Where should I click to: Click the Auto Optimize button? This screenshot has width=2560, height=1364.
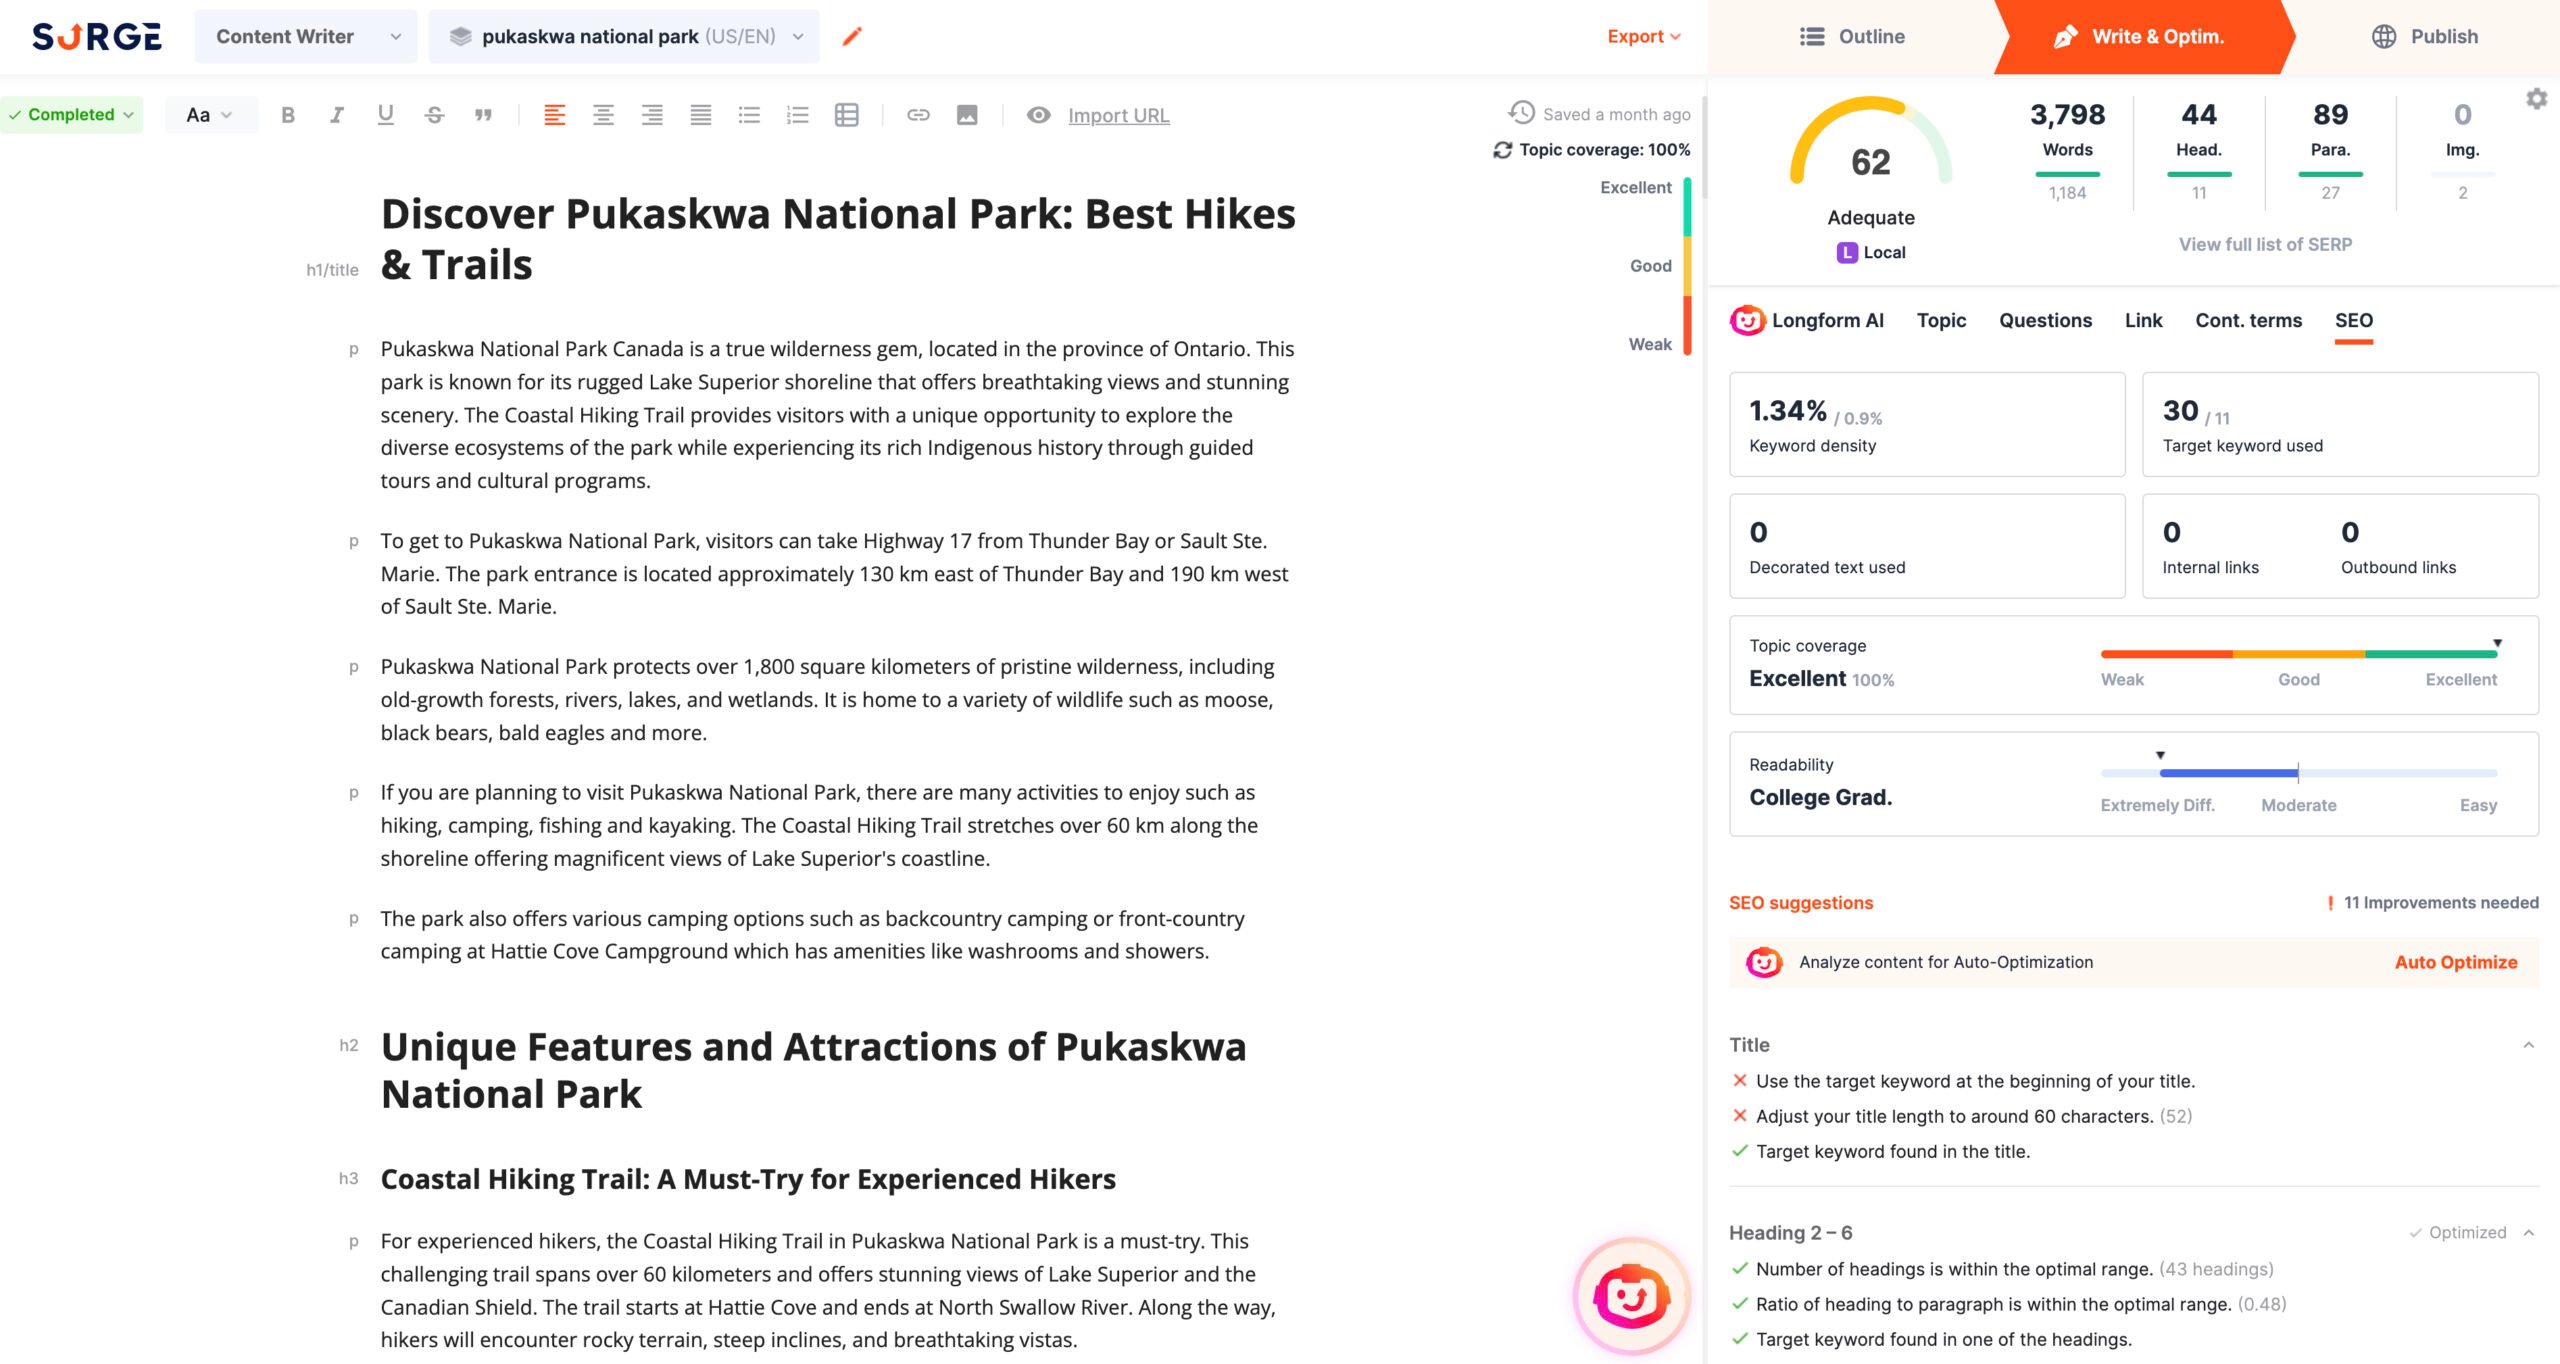coord(2455,962)
